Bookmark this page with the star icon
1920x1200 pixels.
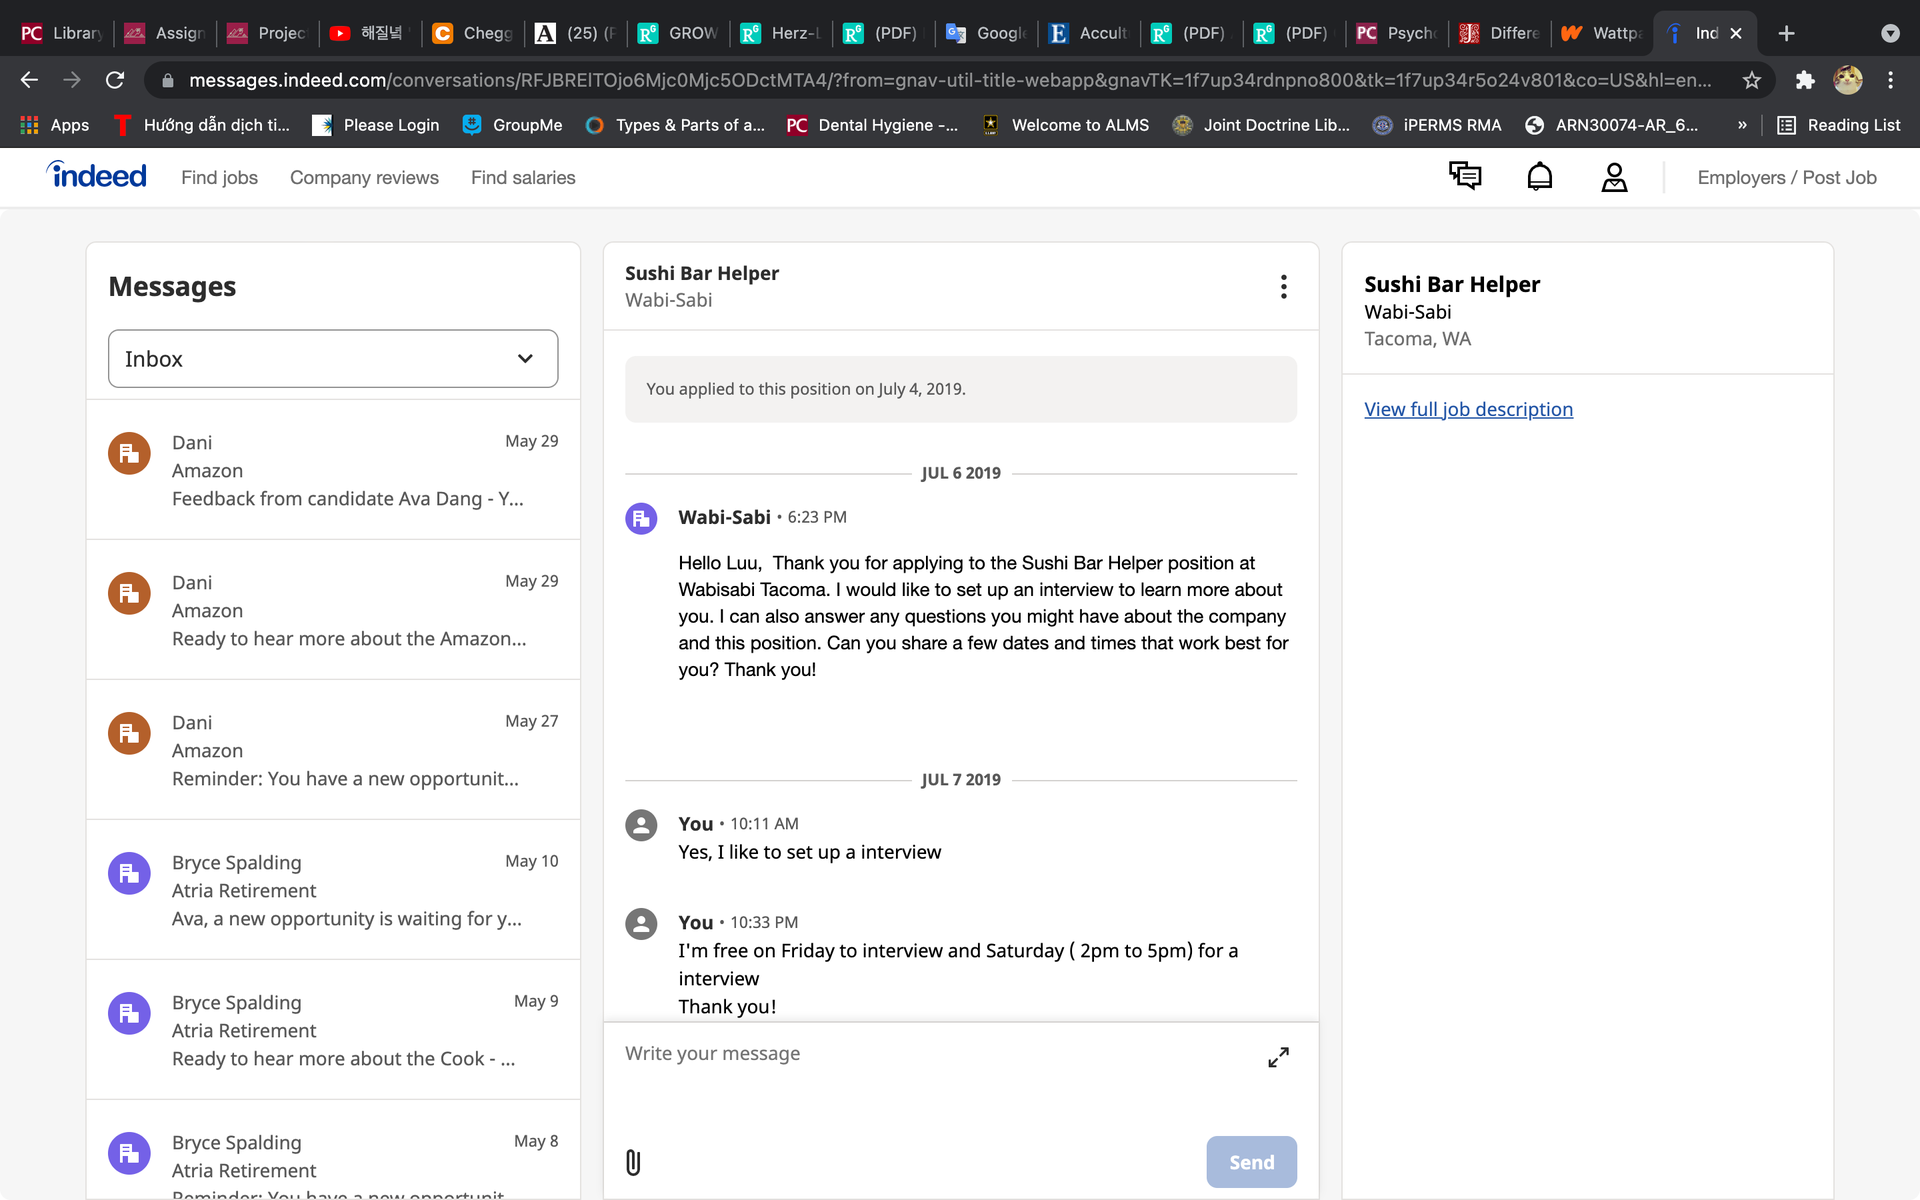click(x=1751, y=80)
